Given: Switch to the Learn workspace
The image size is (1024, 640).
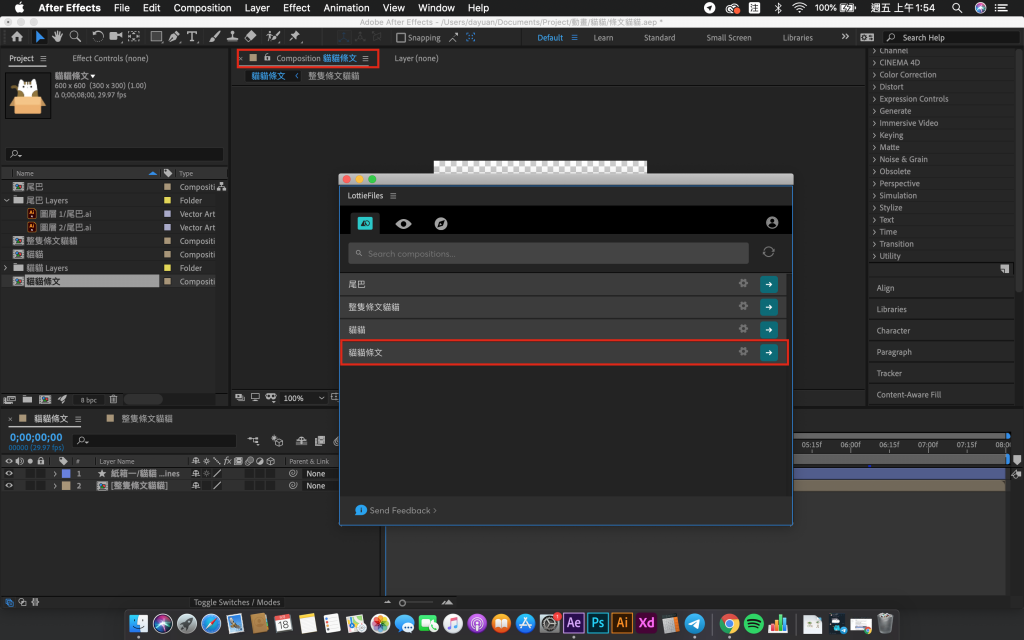Looking at the screenshot, I should coord(603,38).
